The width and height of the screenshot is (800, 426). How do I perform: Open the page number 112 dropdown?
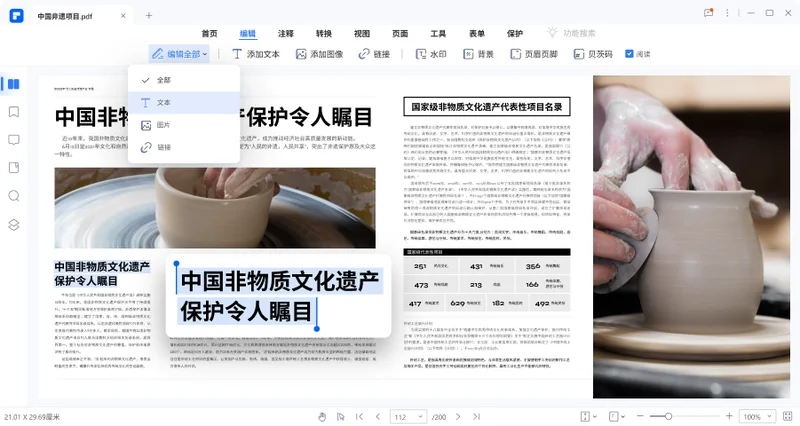(x=408, y=417)
